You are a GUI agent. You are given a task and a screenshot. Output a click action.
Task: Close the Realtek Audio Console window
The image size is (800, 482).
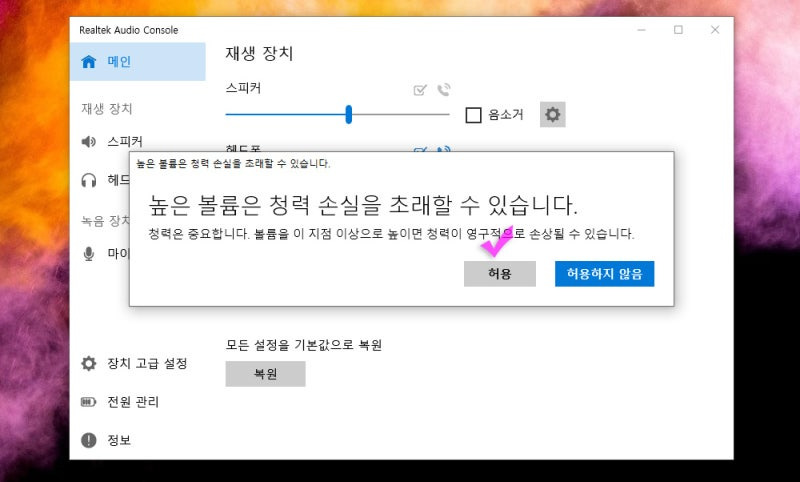(x=715, y=30)
